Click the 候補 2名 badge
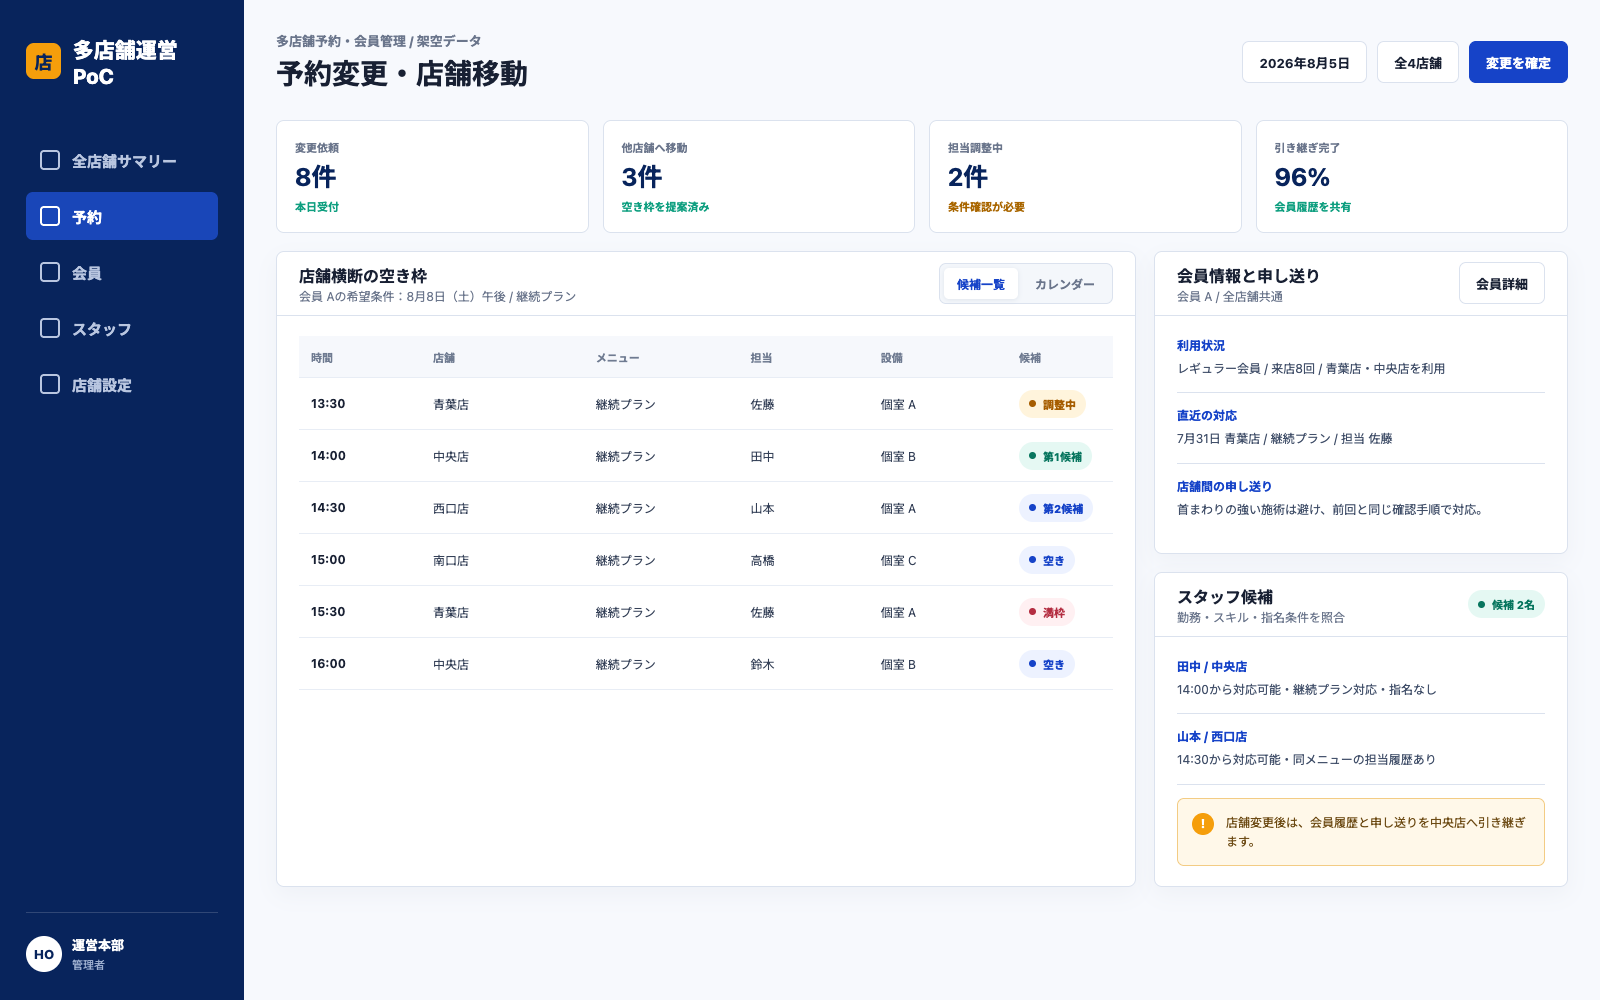 [1506, 604]
